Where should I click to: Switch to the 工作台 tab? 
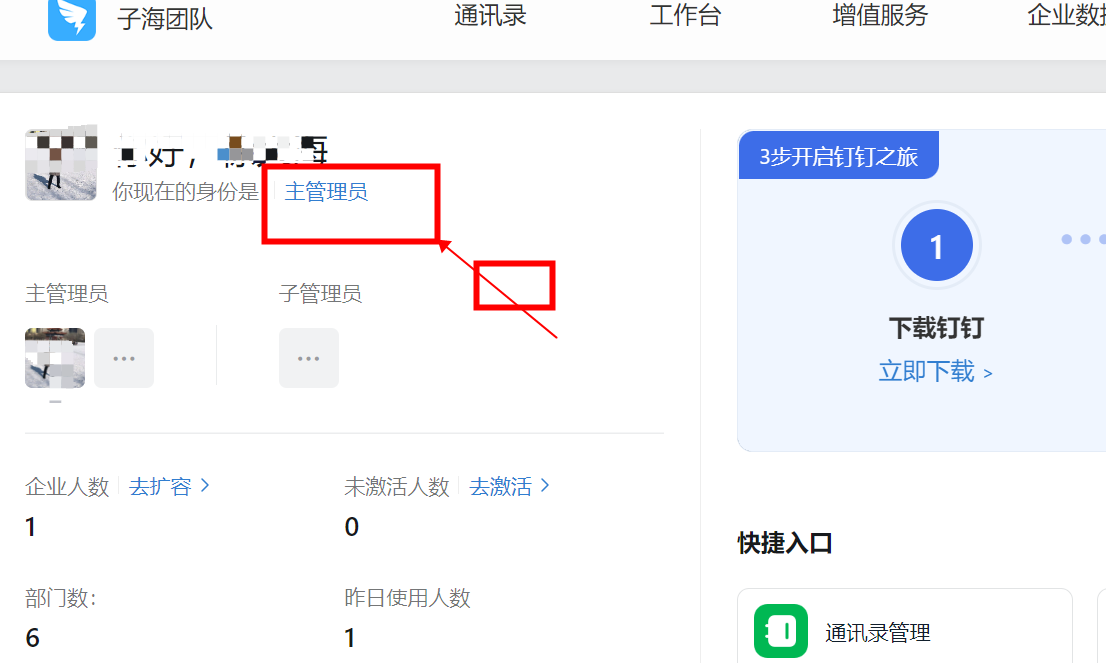click(x=685, y=16)
